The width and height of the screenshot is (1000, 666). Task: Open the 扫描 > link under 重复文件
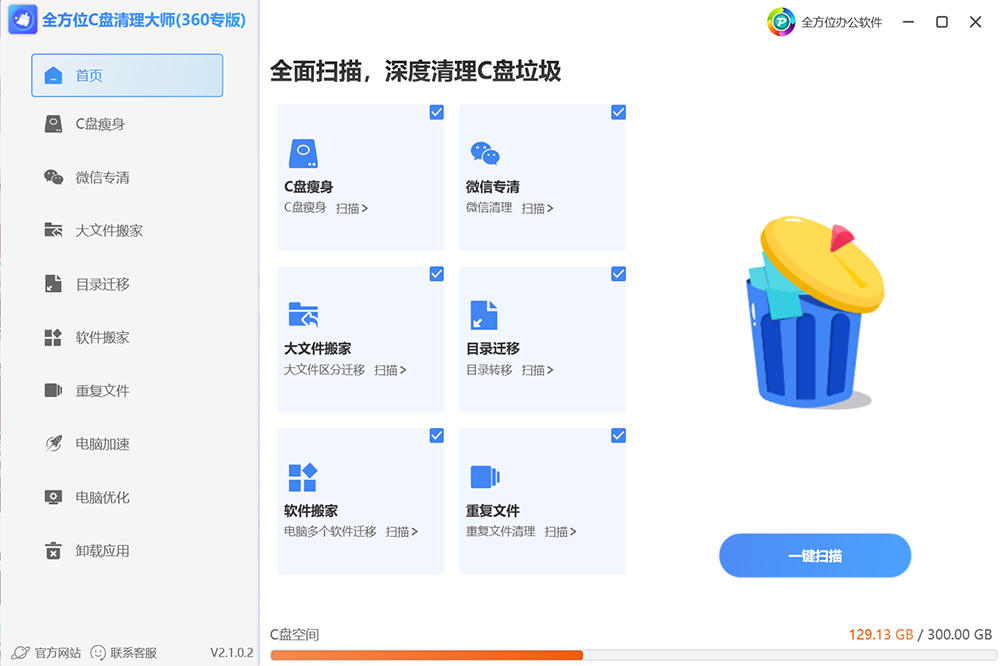click(x=561, y=531)
